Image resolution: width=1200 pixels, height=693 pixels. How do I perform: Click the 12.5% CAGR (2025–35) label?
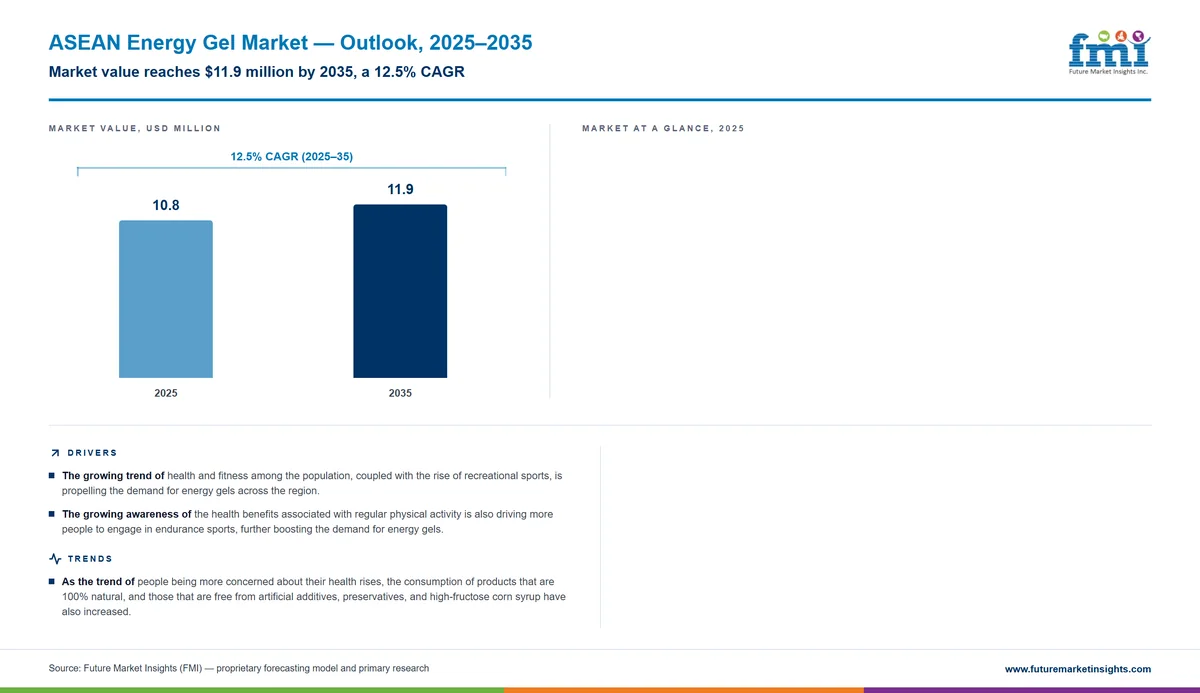[292, 157]
